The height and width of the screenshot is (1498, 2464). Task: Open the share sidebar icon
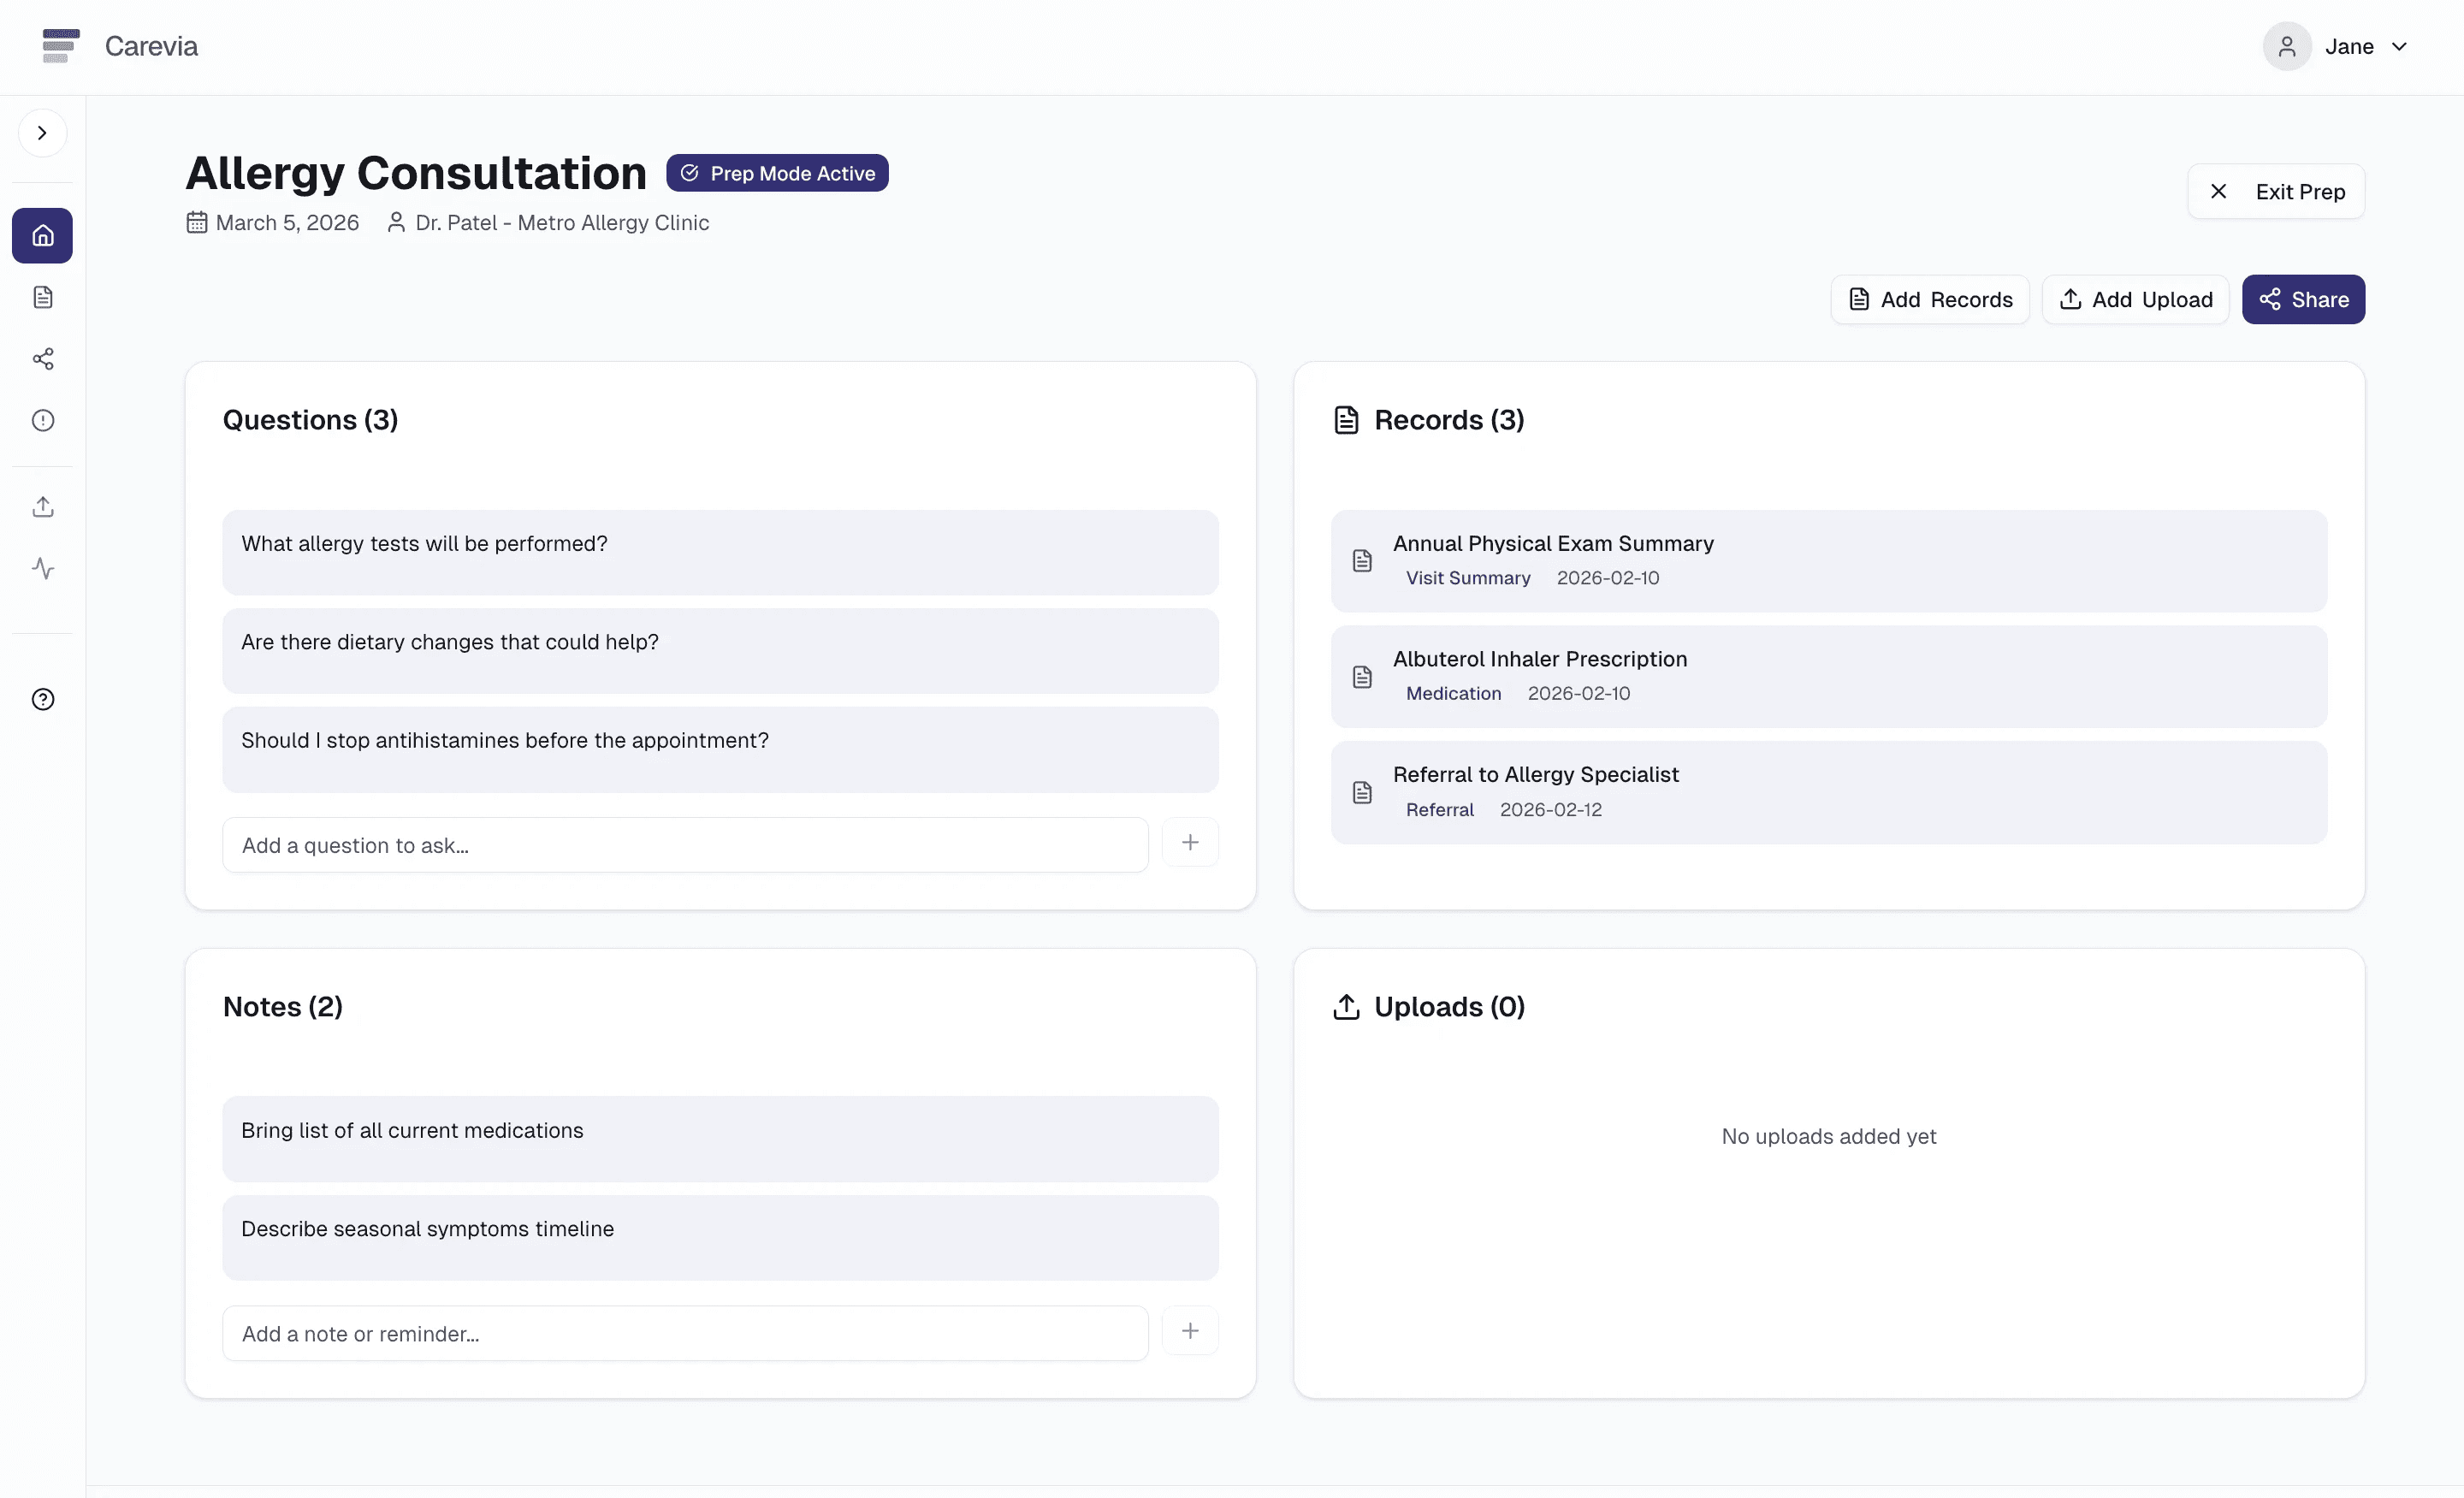pos(42,359)
